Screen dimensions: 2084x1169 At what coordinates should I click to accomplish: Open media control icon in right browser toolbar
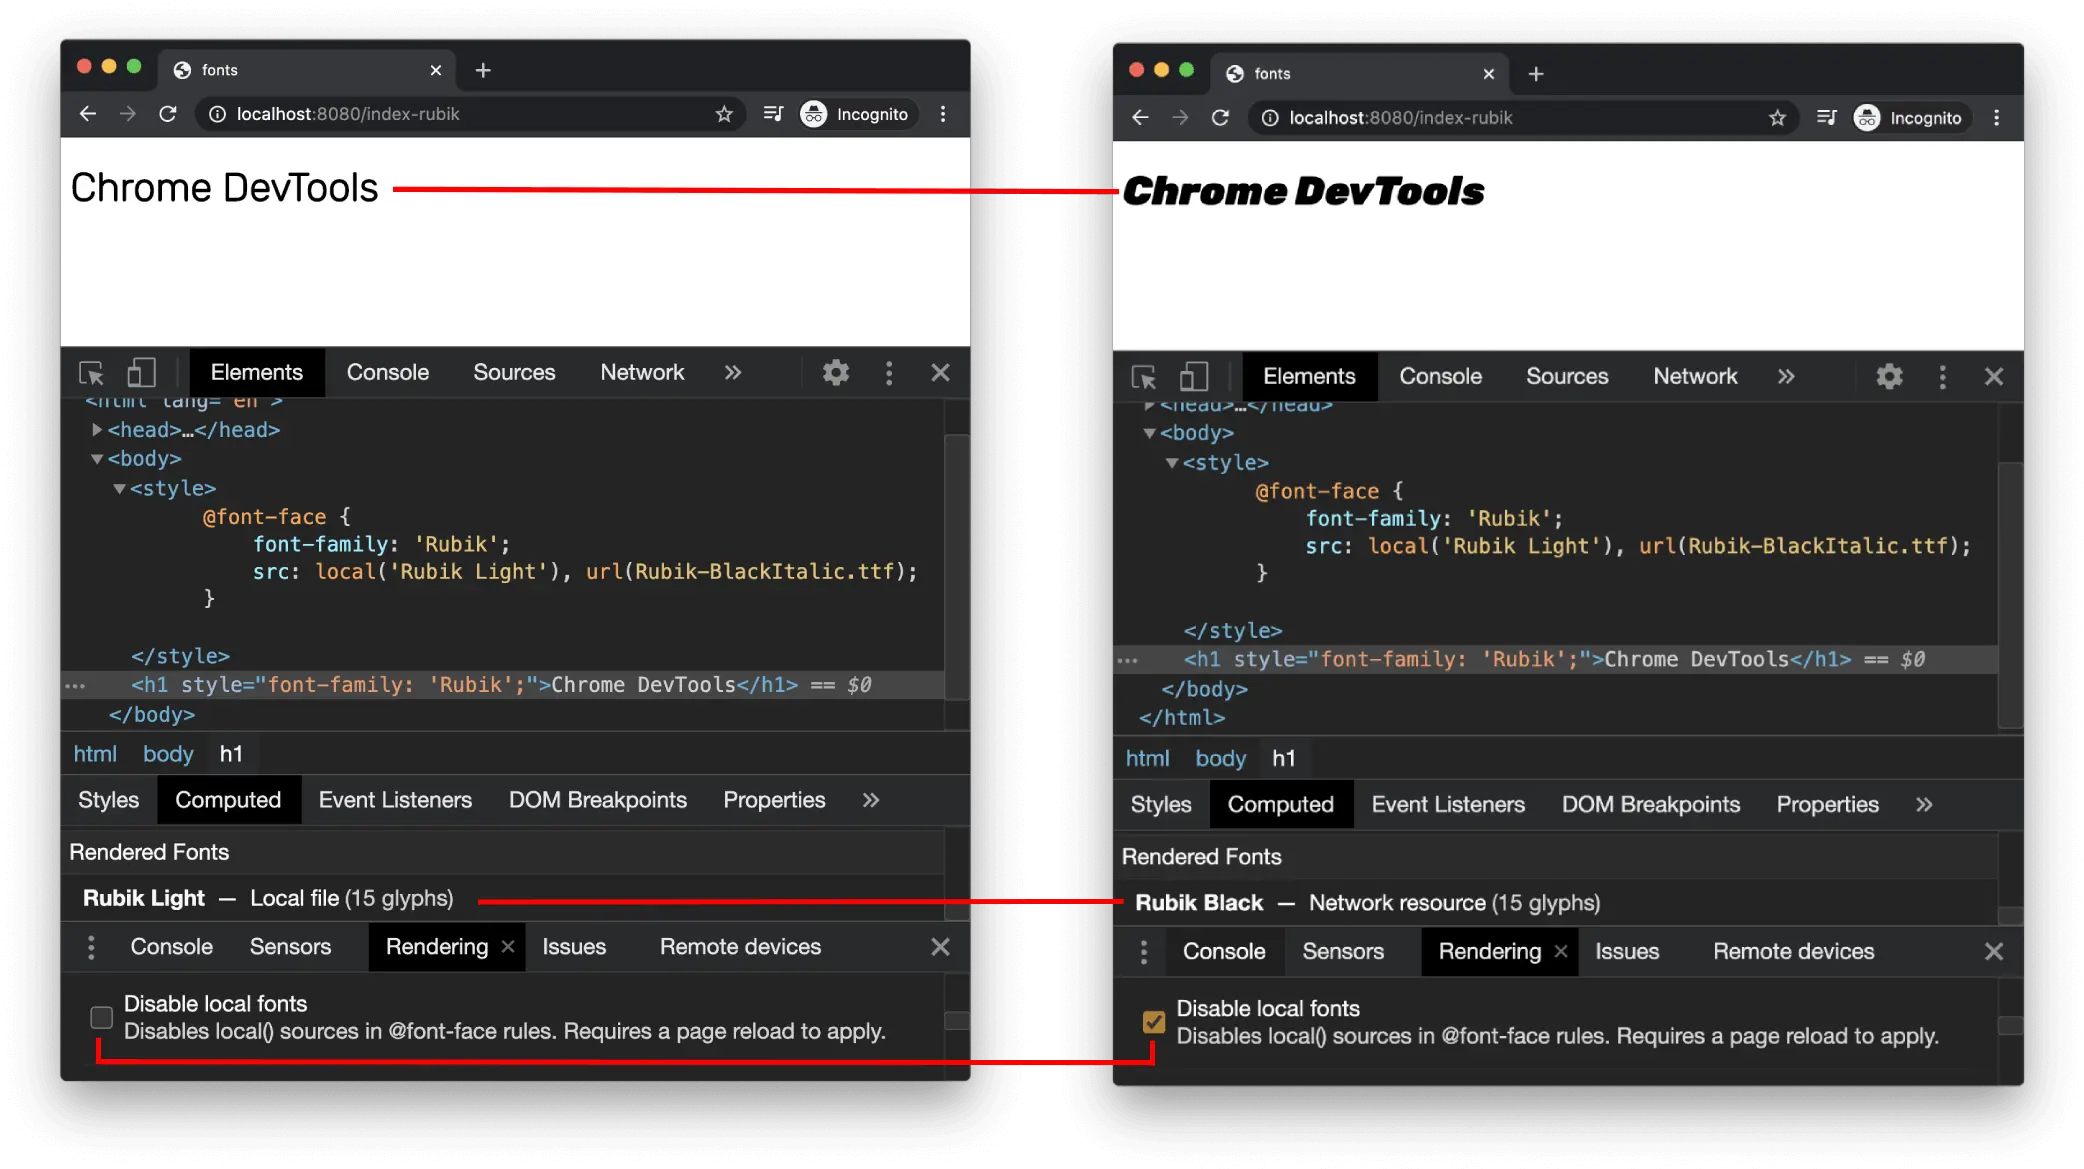pyautogui.click(x=1826, y=118)
